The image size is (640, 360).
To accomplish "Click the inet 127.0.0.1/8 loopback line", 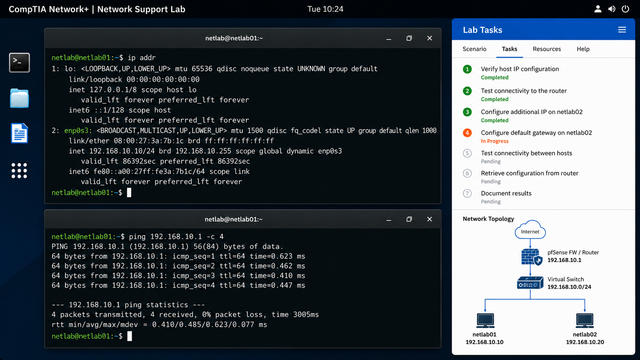I will 132,90.
